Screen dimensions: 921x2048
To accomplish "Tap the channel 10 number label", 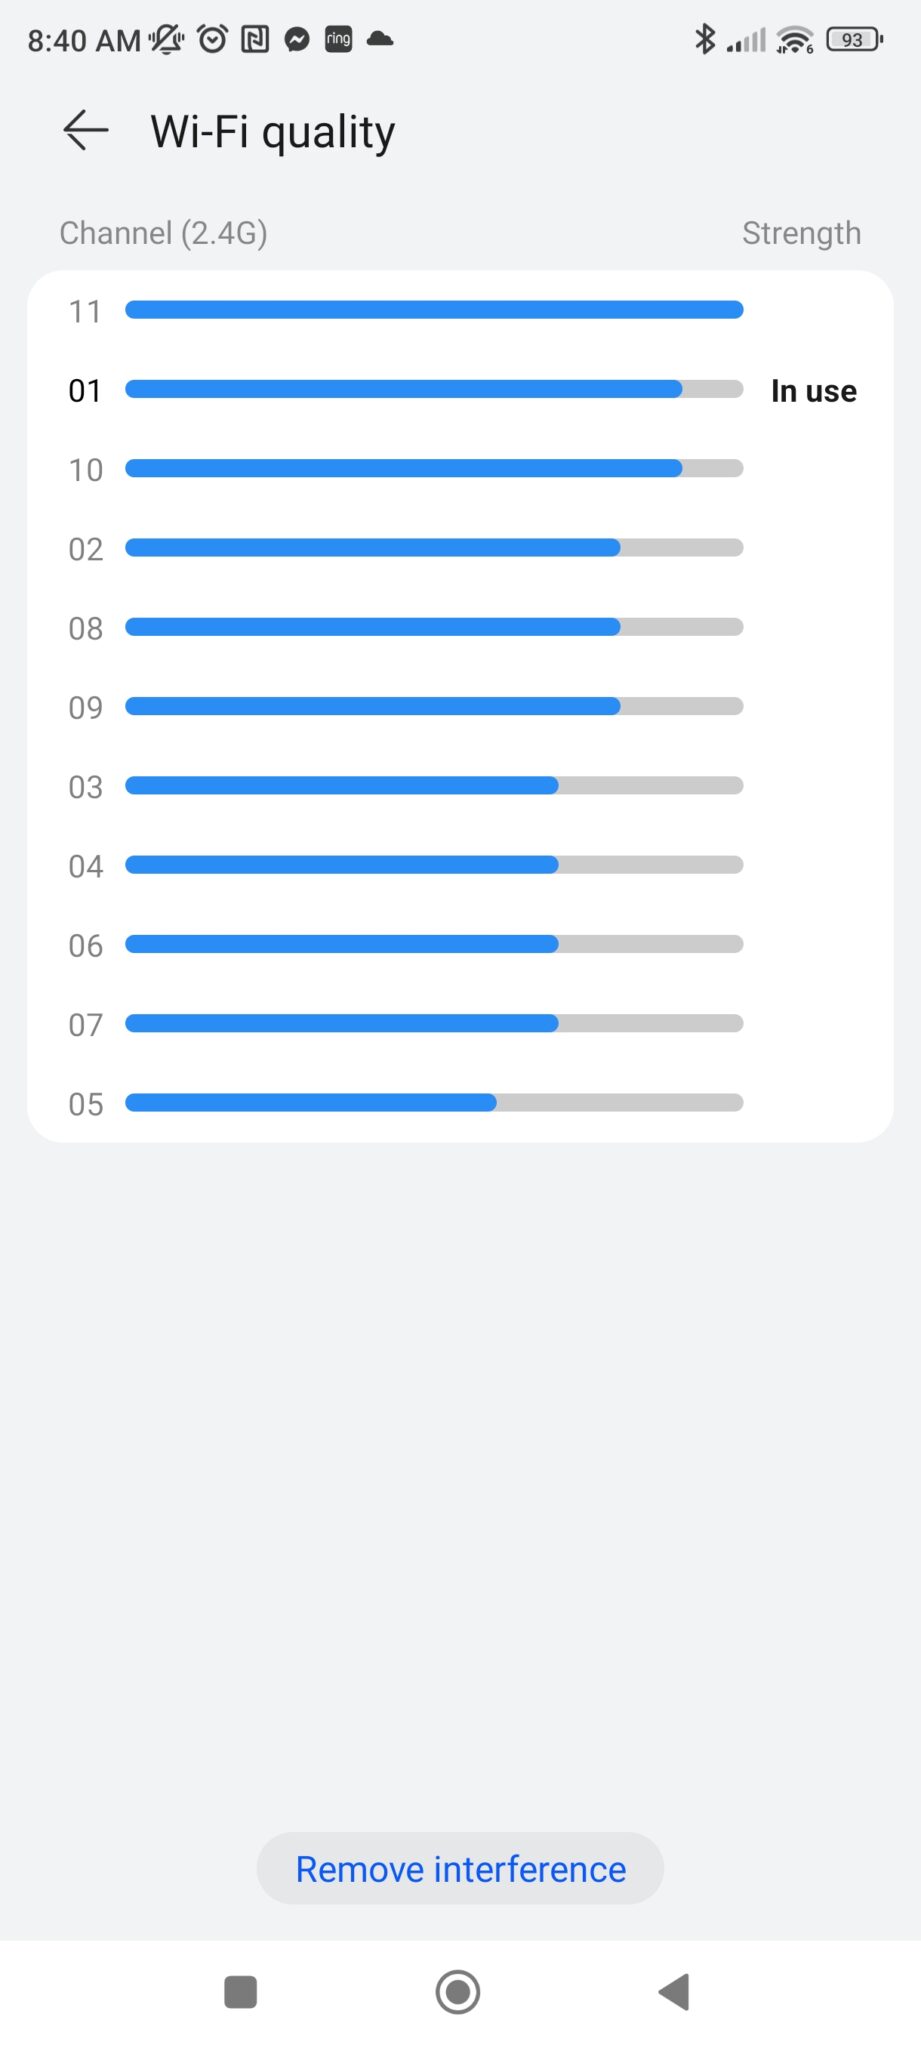I will pyautogui.click(x=85, y=470).
